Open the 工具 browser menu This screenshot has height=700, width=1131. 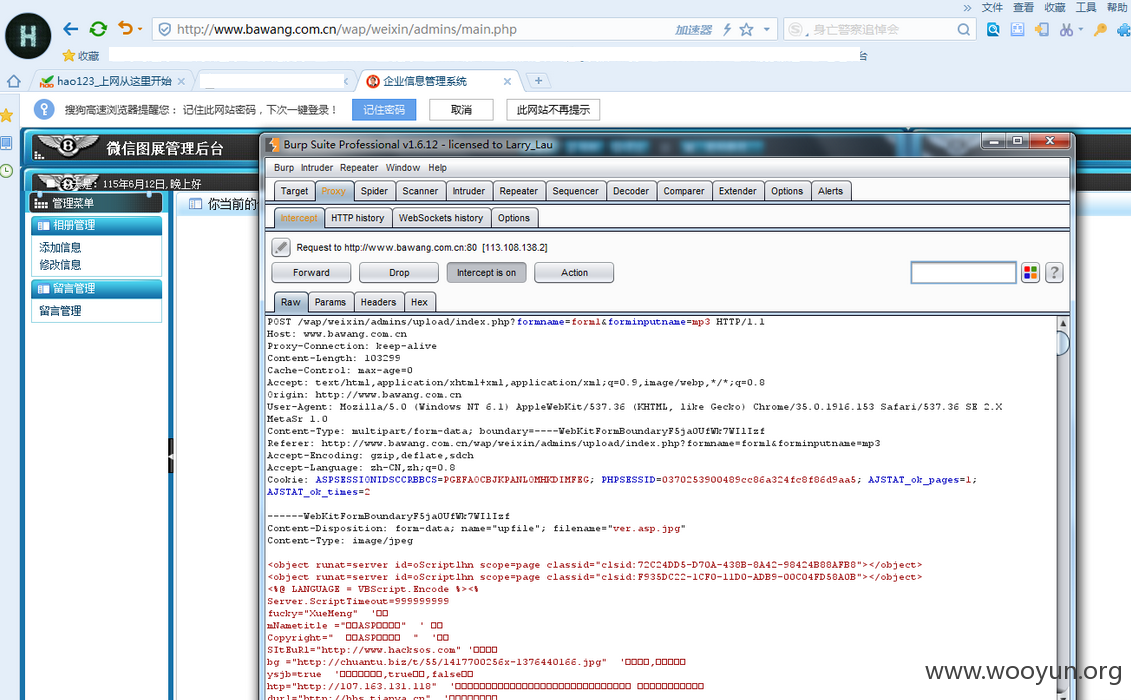(x=1086, y=7)
